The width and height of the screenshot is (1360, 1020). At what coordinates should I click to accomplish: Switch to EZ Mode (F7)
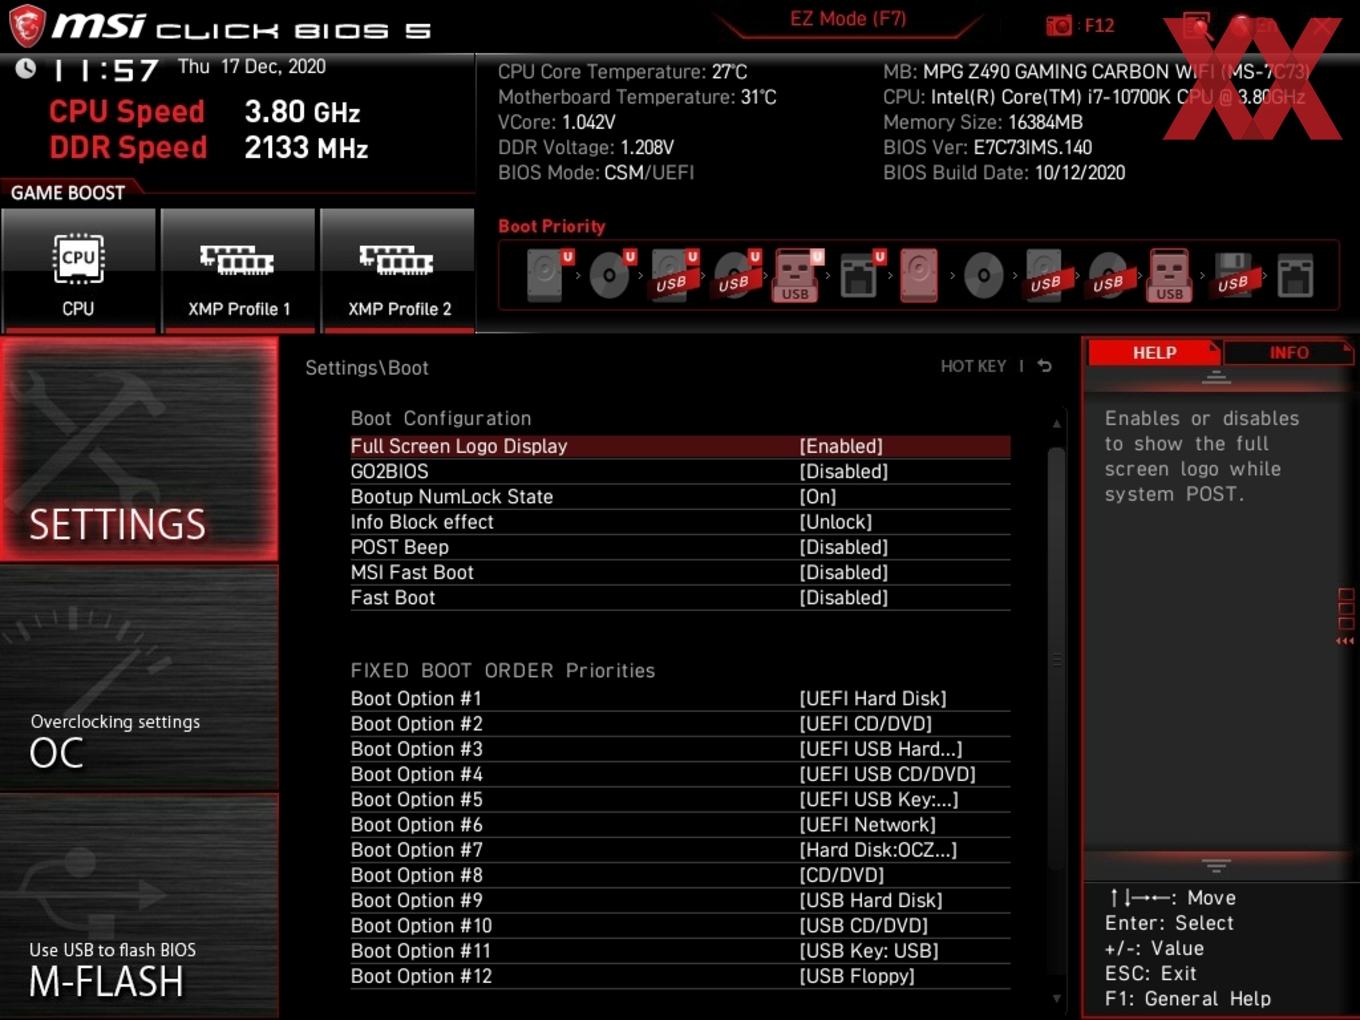848,19
